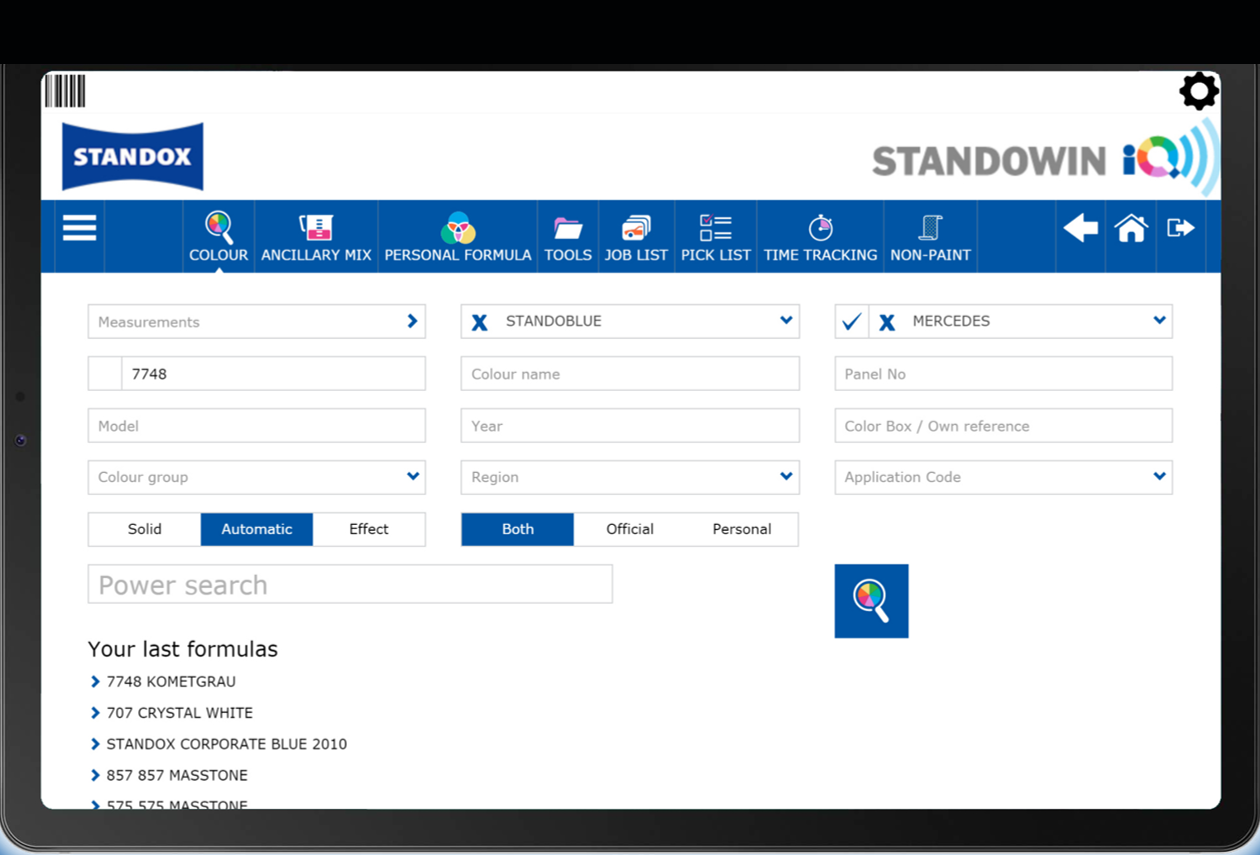Screen dimensions: 1260x855
Task: Select the Automatic colour type
Action: coord(257,529)
